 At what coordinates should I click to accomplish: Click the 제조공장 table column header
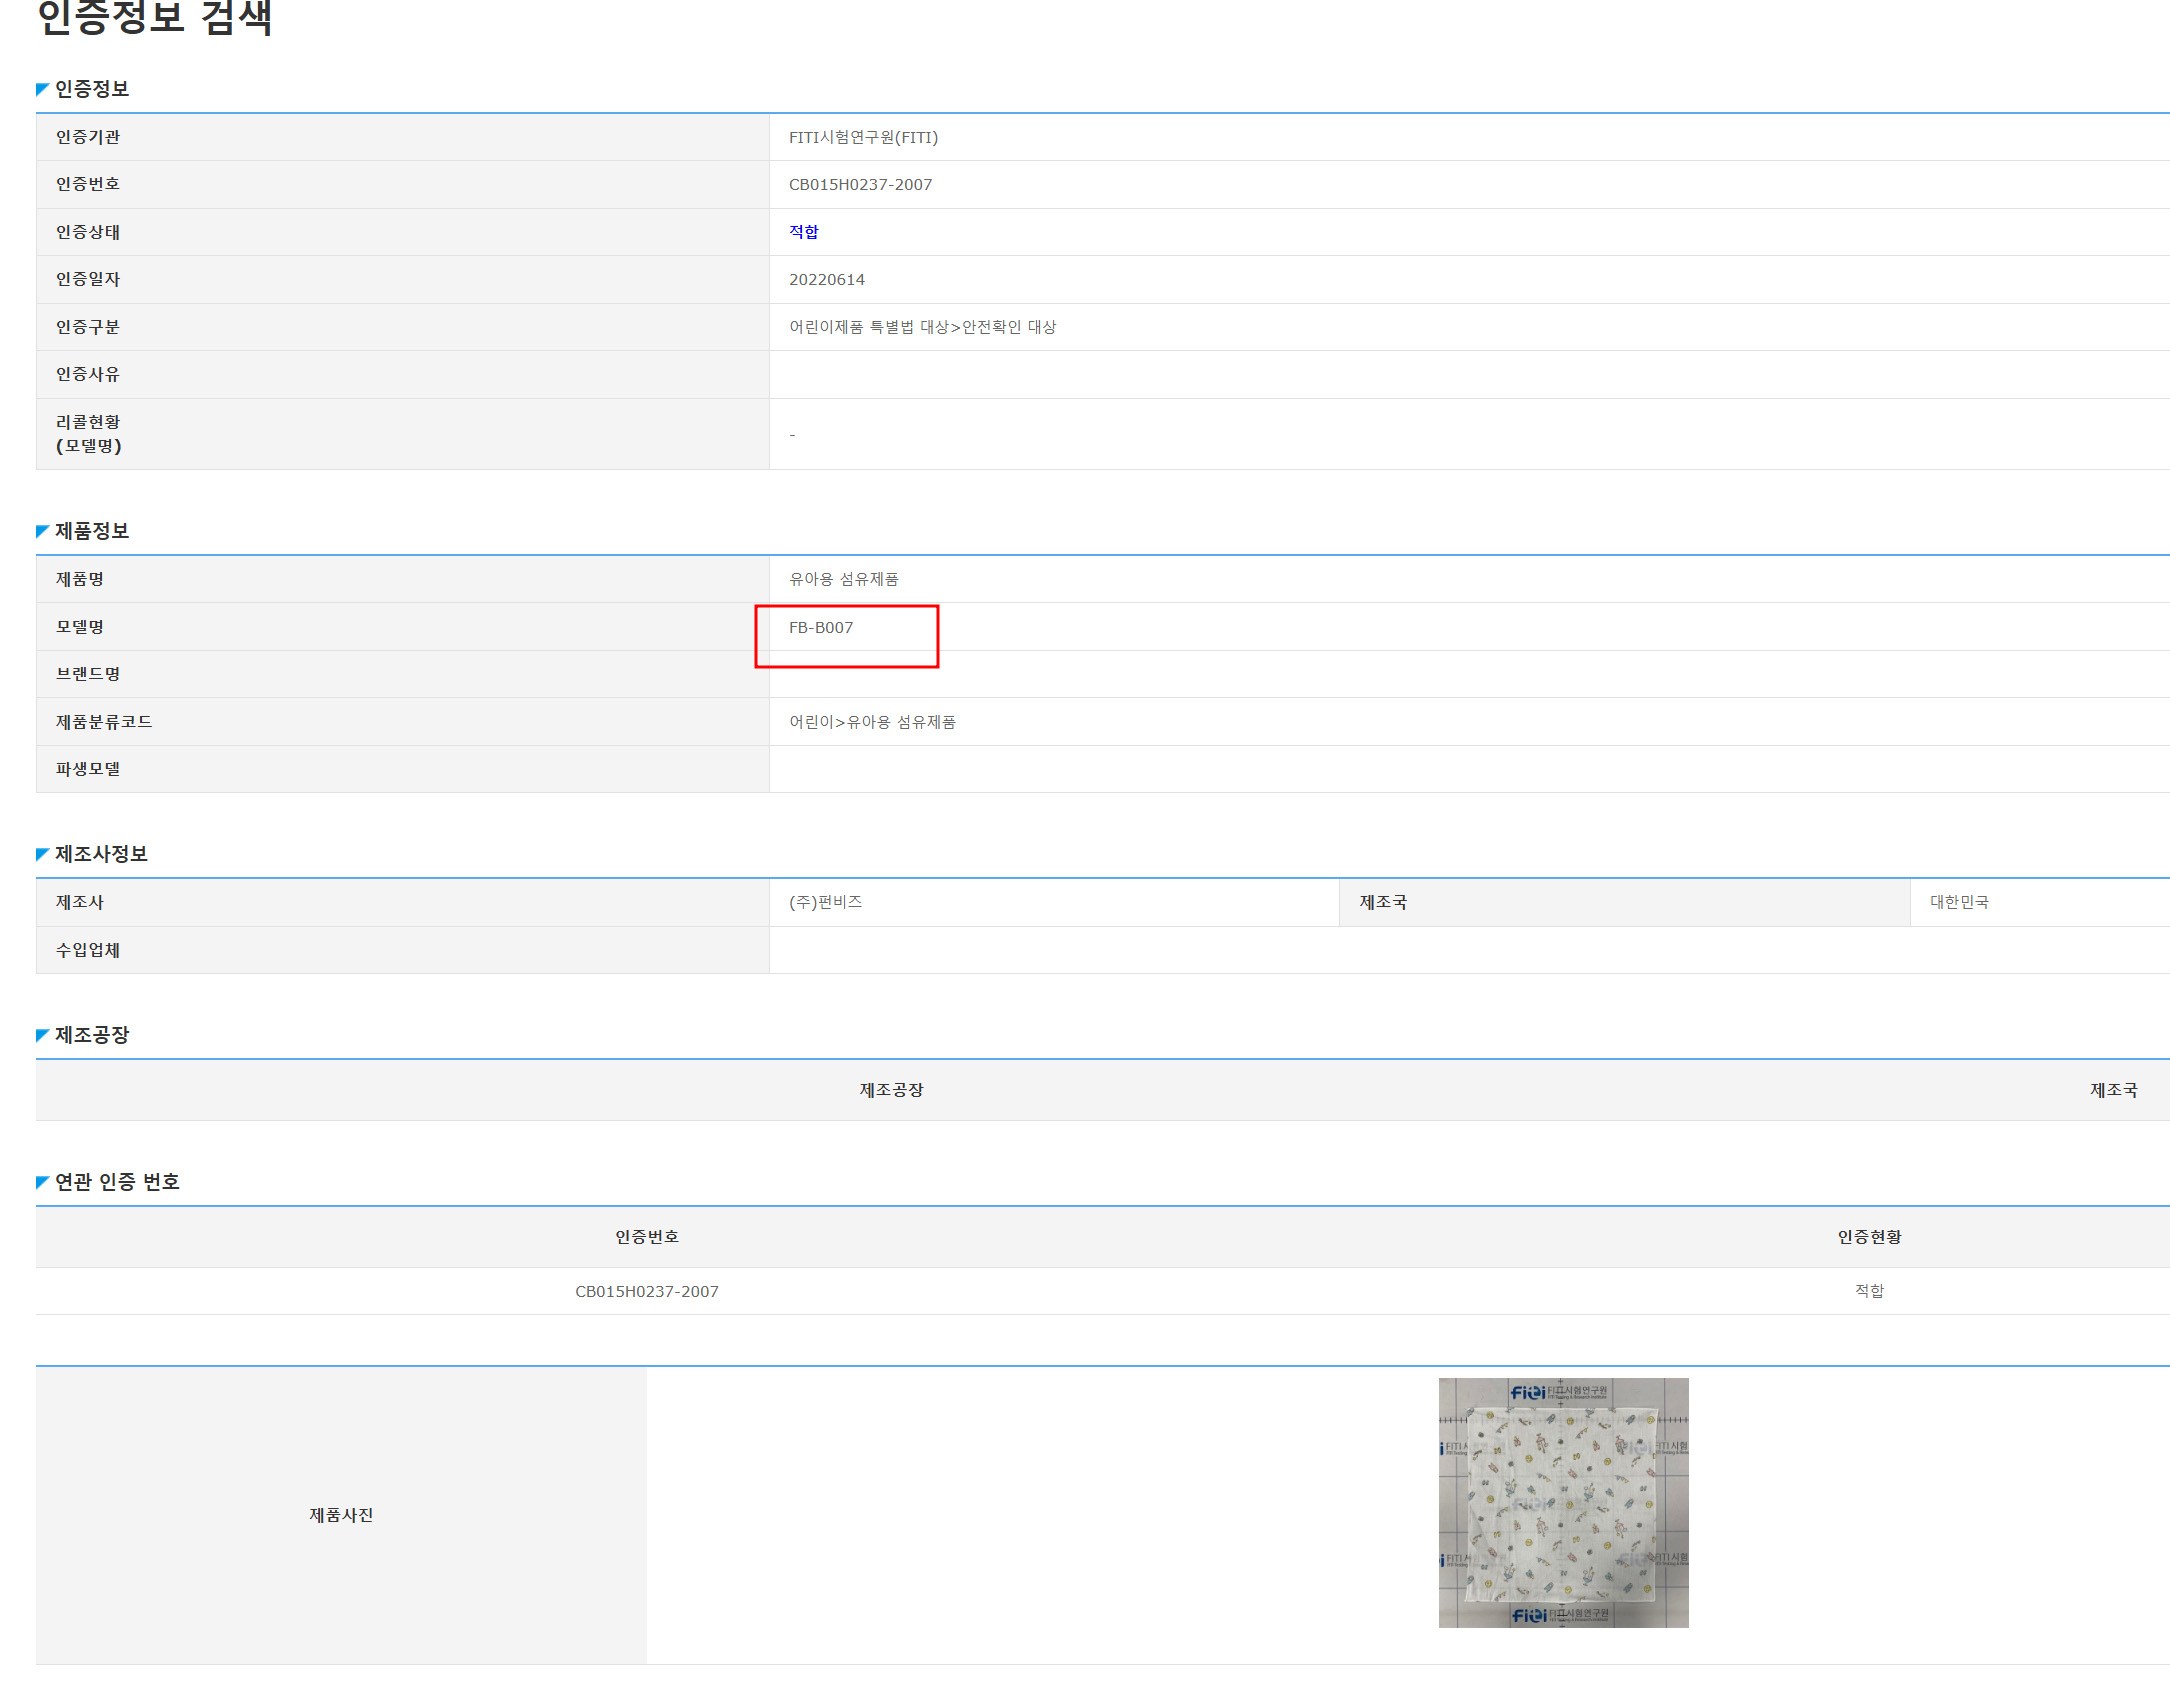click(x=891, y=1091)
